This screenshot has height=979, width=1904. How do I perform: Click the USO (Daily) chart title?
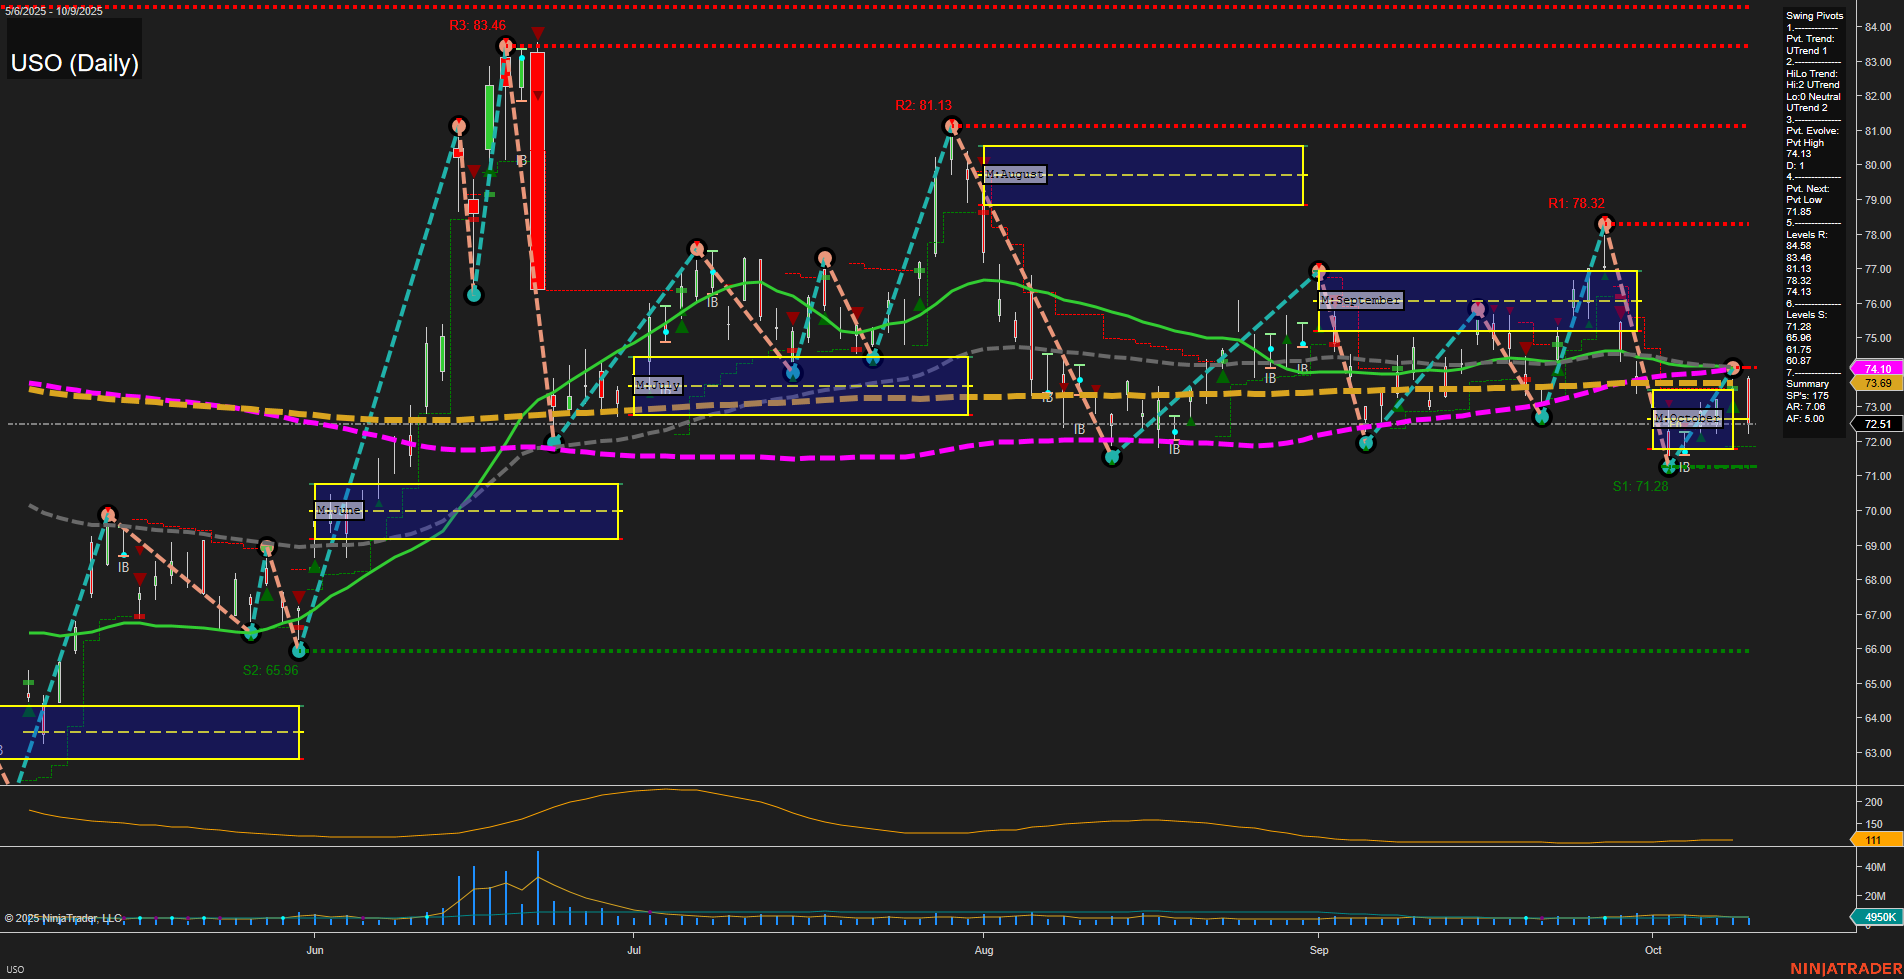[x=73, y=63]
